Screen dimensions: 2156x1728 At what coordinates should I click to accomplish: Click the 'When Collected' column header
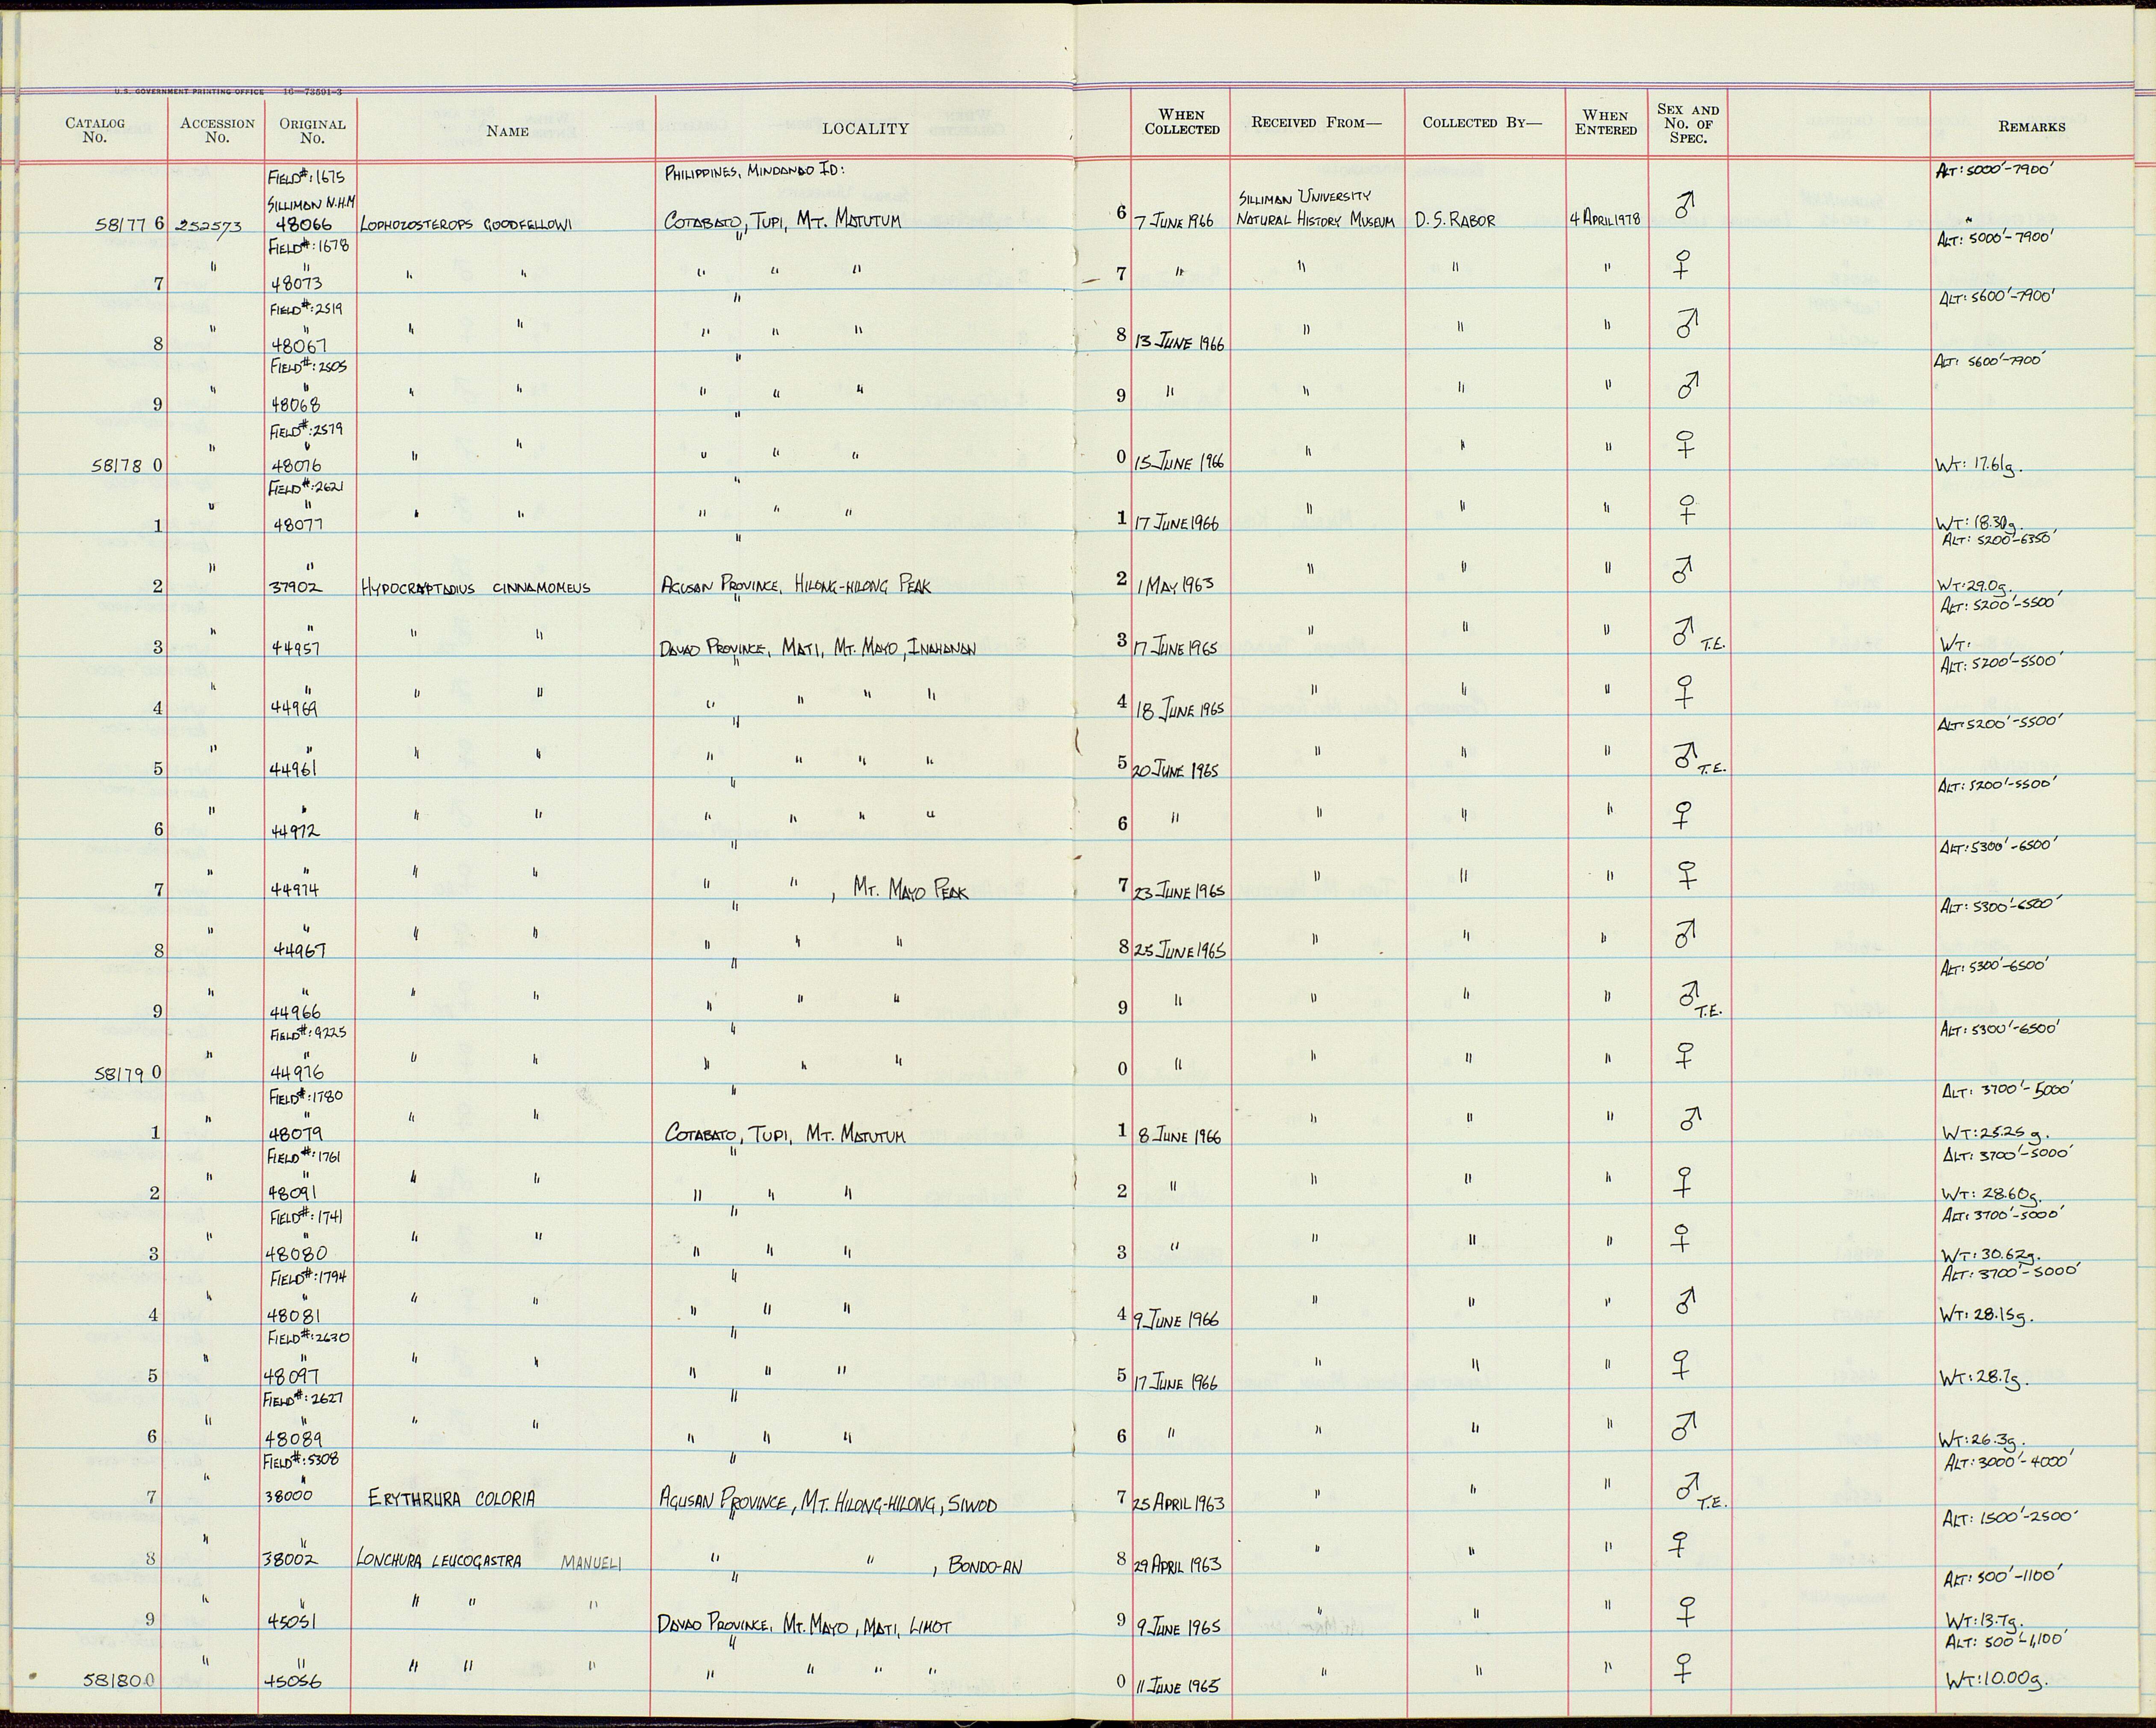(1182, 122)
